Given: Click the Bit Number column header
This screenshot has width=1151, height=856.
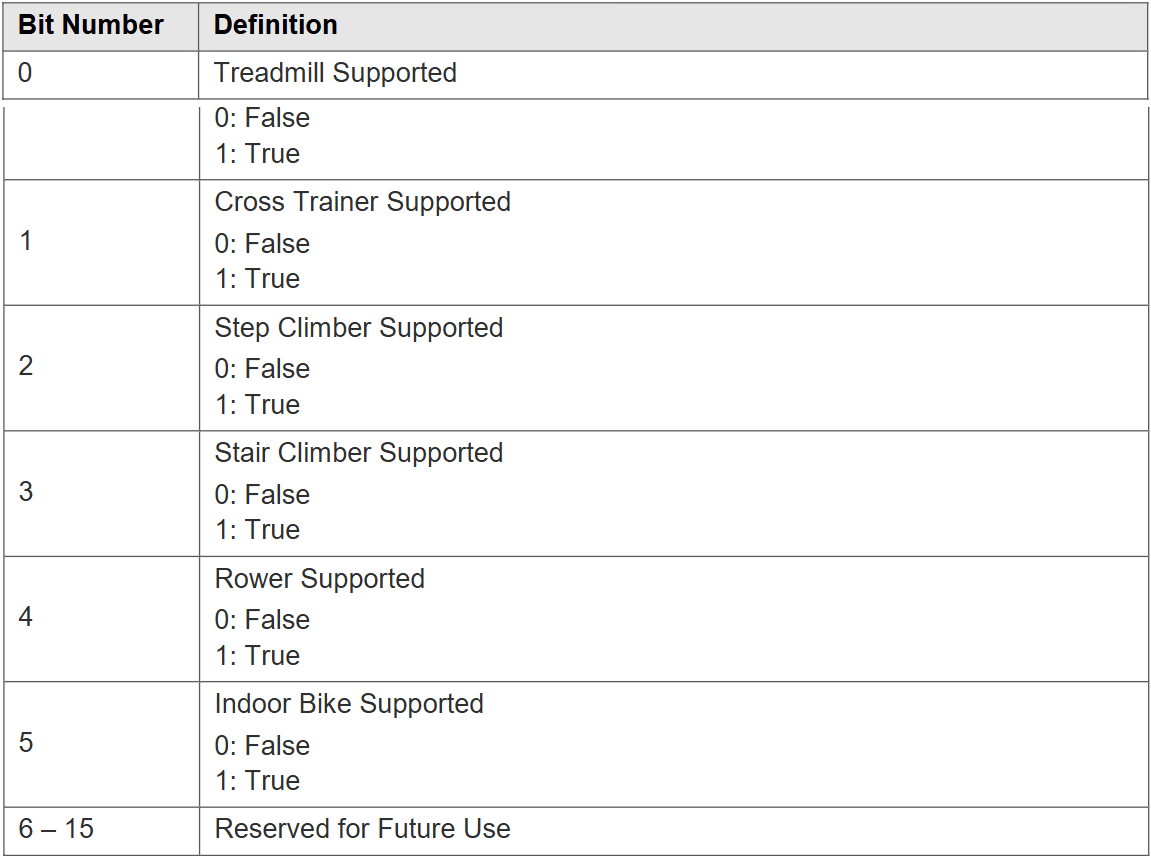Looking at the screenshot, I should (x=91, y=26).
